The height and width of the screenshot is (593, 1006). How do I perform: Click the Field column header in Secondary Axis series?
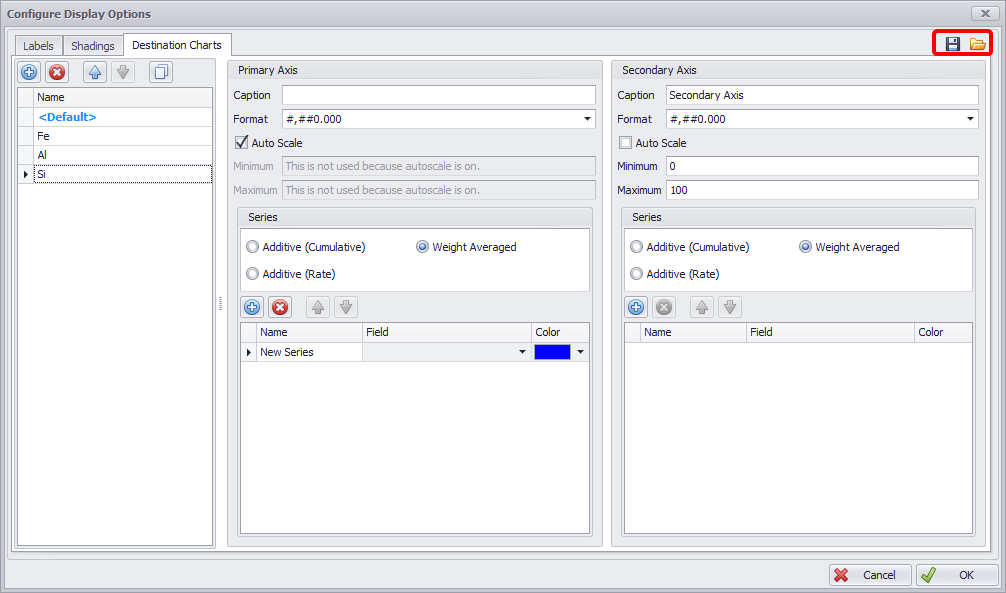tap(830, 332)
